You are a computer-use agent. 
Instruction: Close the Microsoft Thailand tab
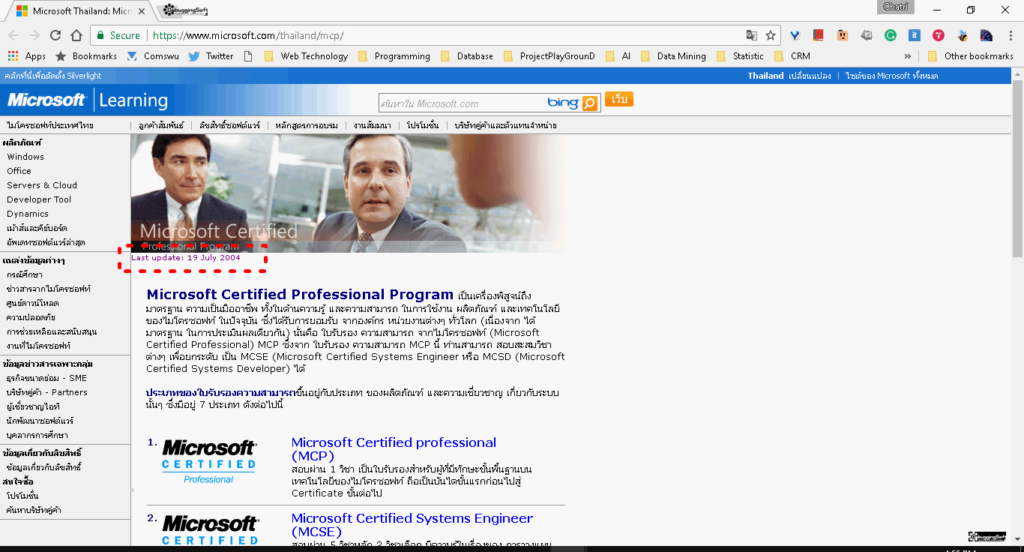pyautogui.click(x=142, y=10)
